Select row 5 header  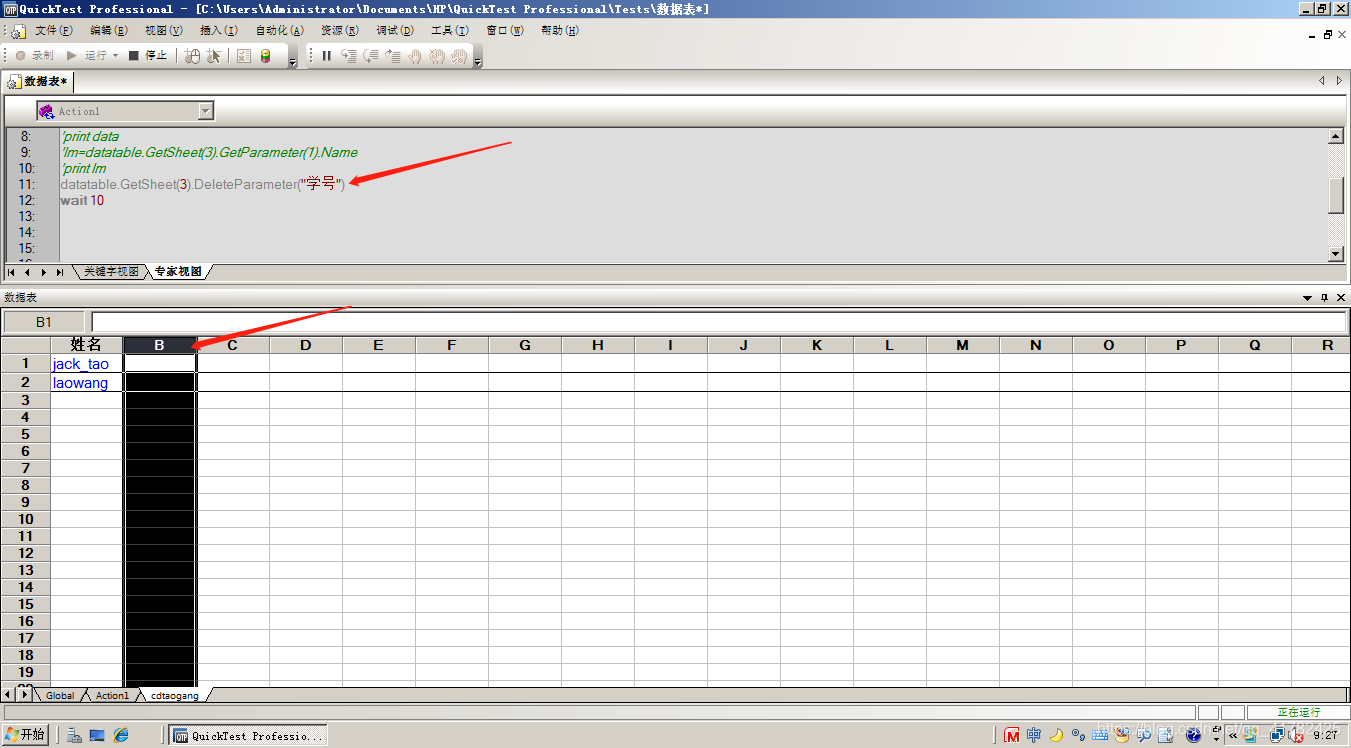(x=26, y=434)
